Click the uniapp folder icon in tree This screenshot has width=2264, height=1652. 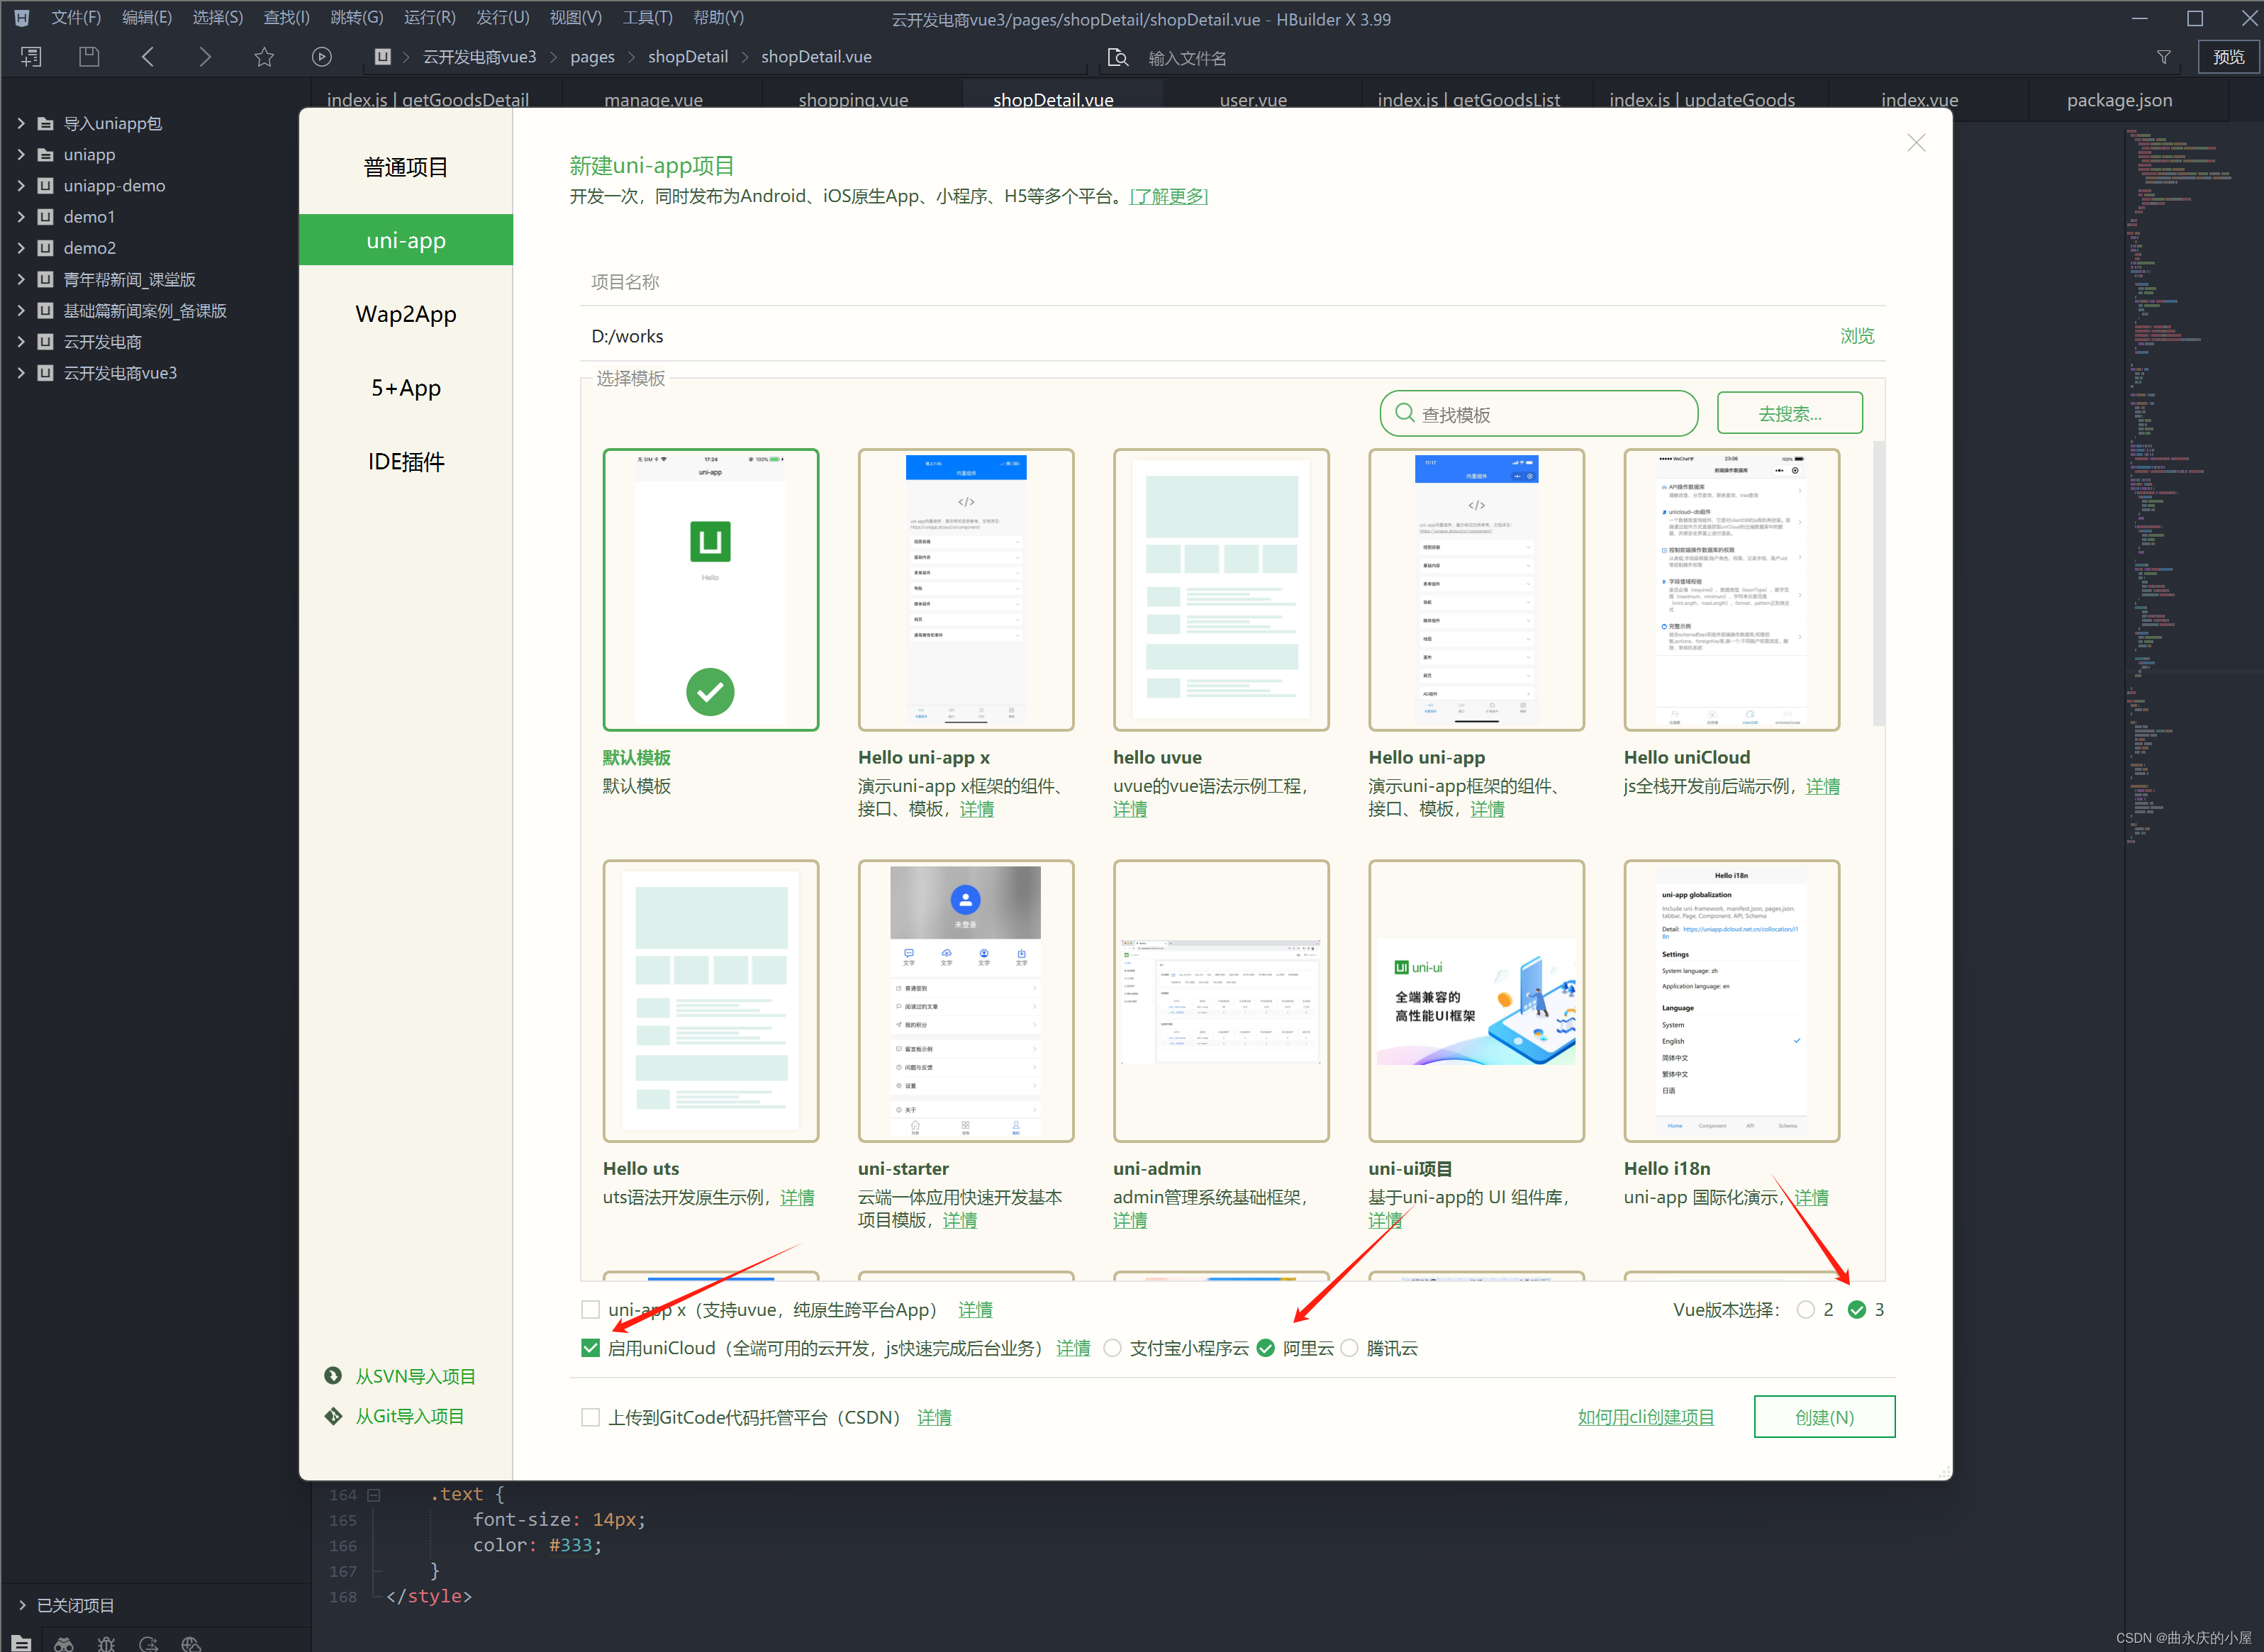pos(45,155)
